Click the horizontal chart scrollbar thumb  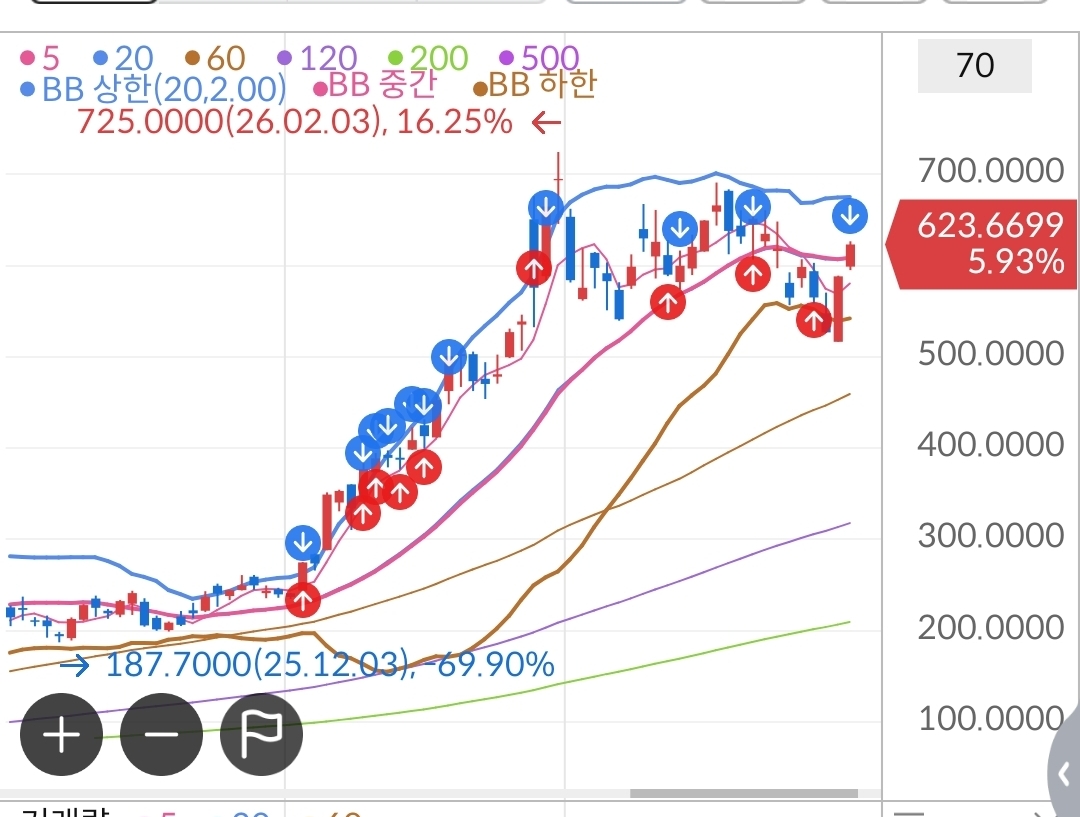point(744,794)
